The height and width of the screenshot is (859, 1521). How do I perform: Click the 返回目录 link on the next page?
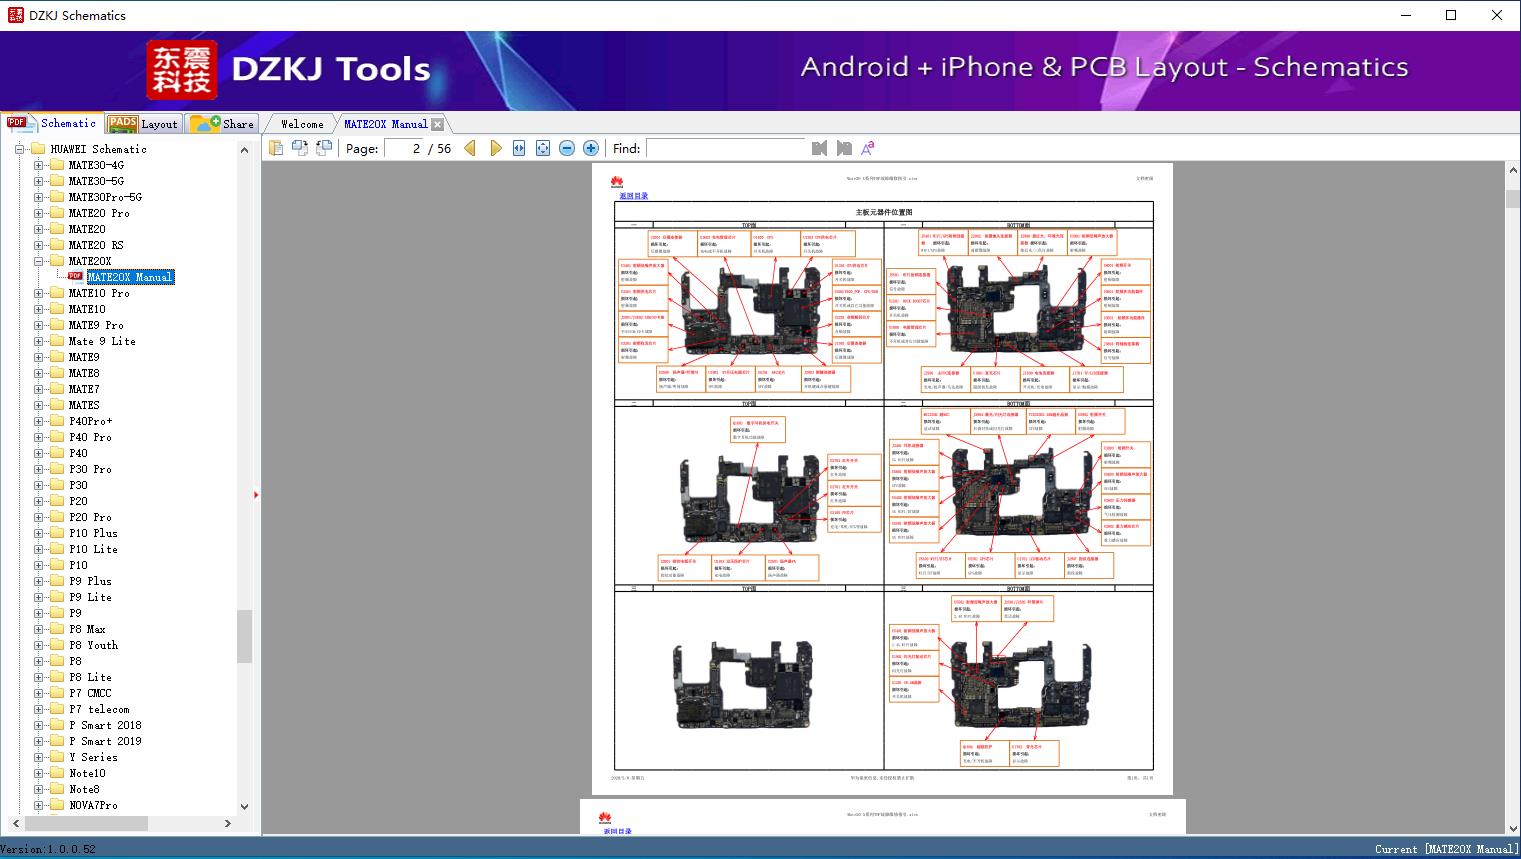pyautogui.click(x=617, y=831)
